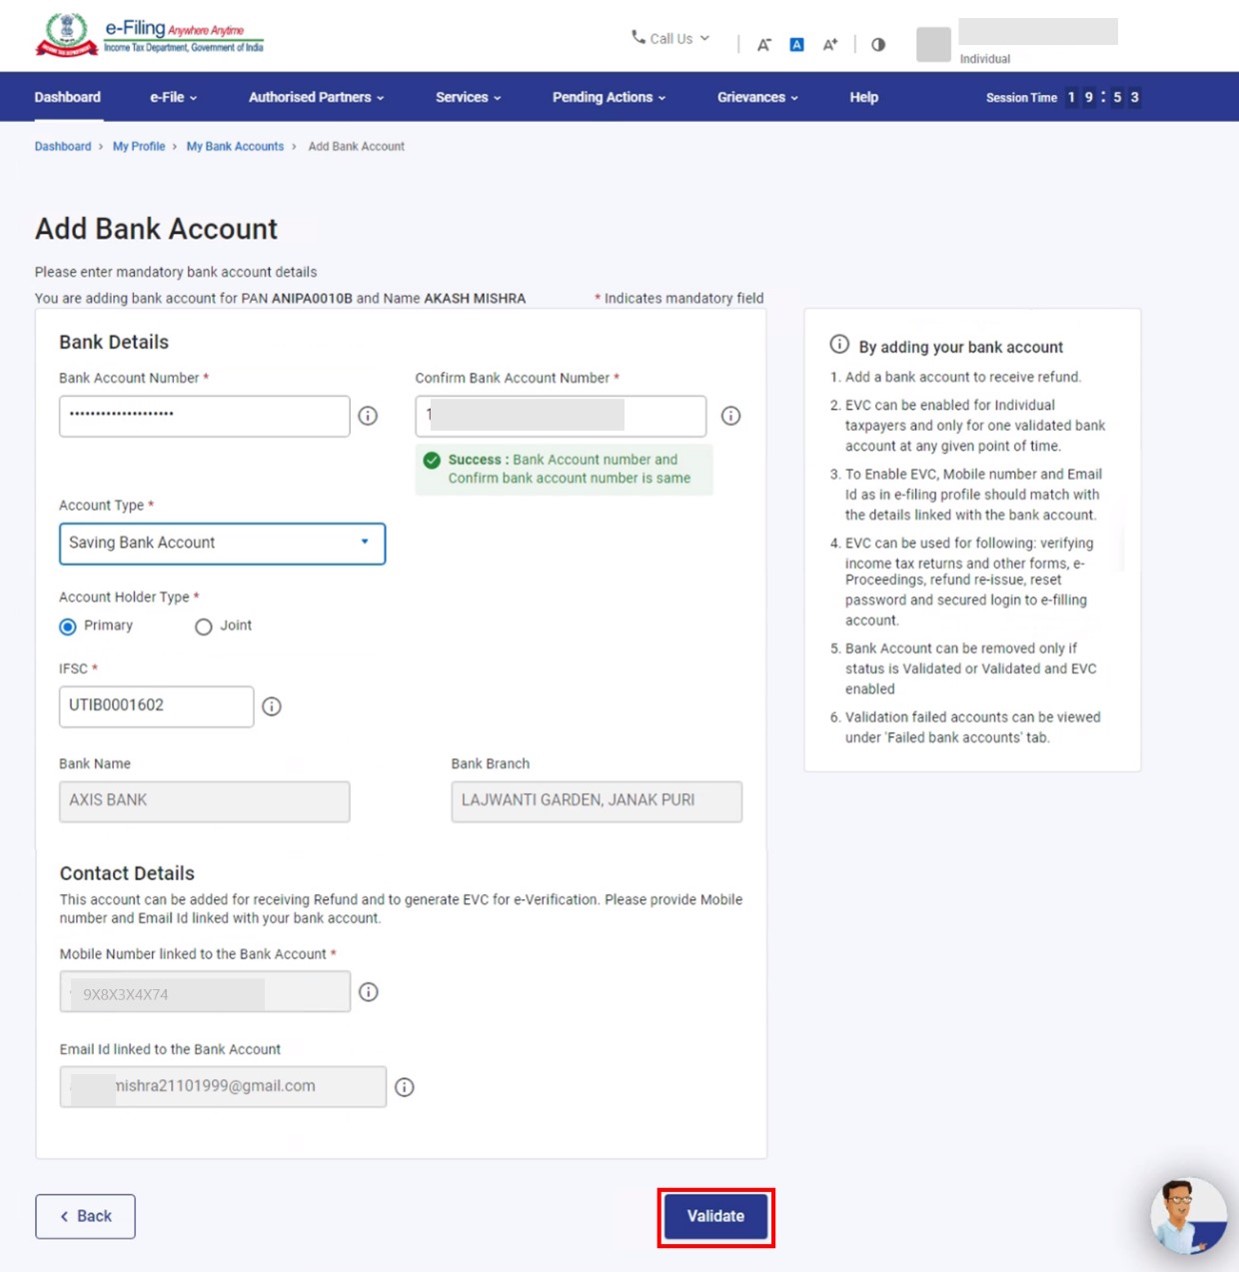Open the Pending Actions menu
The width and height of the screenshot is (1239, 1272).
click(608, 97)
